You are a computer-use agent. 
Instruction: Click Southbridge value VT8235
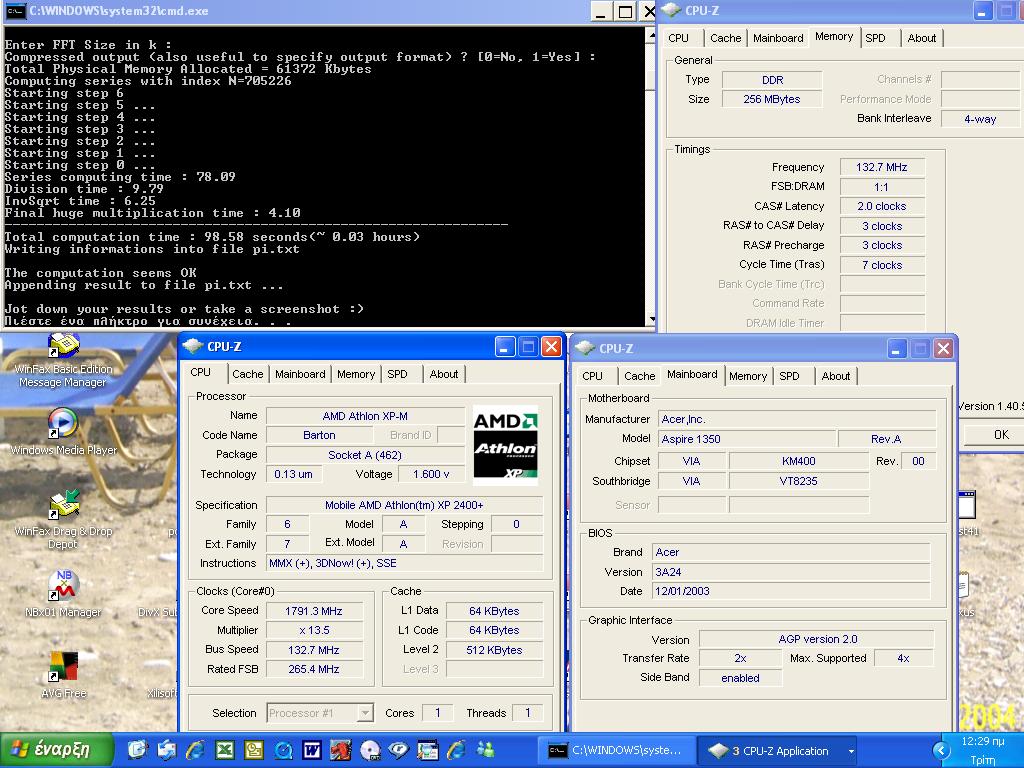799,481
